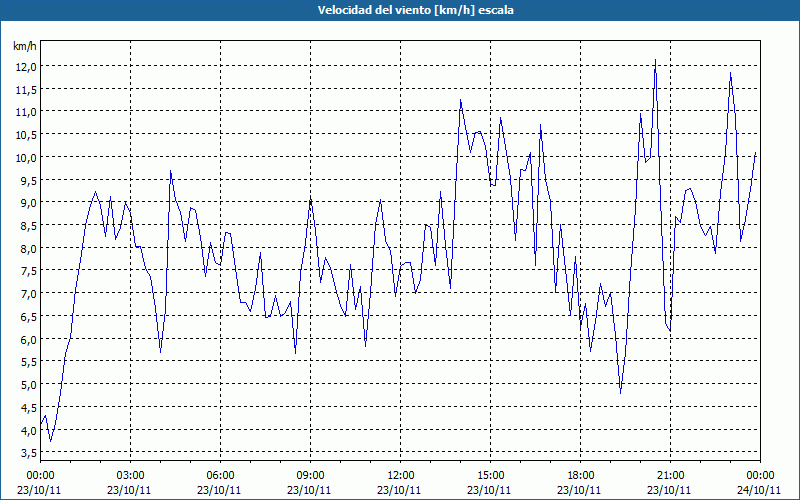This screenshot has height=500, width=800.
Task: Click the 06:00 time axis label
Action: pyautogui.click(x=220, y=476)
